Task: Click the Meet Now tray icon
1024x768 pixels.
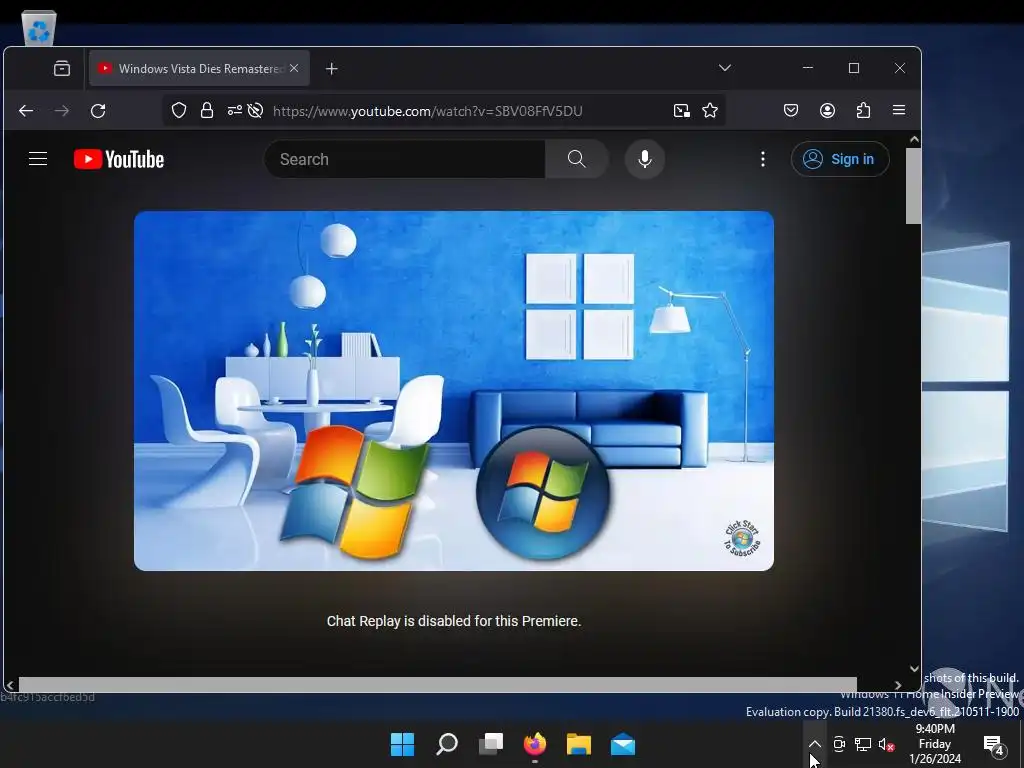Action: (839, 744)
